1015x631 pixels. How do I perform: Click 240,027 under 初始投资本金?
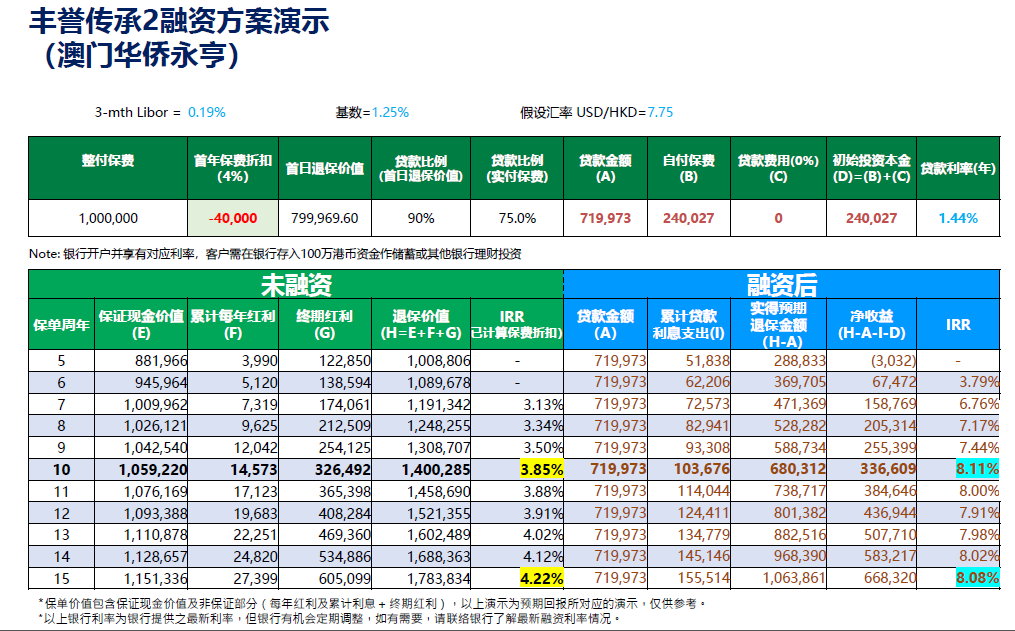pos(871,219)
